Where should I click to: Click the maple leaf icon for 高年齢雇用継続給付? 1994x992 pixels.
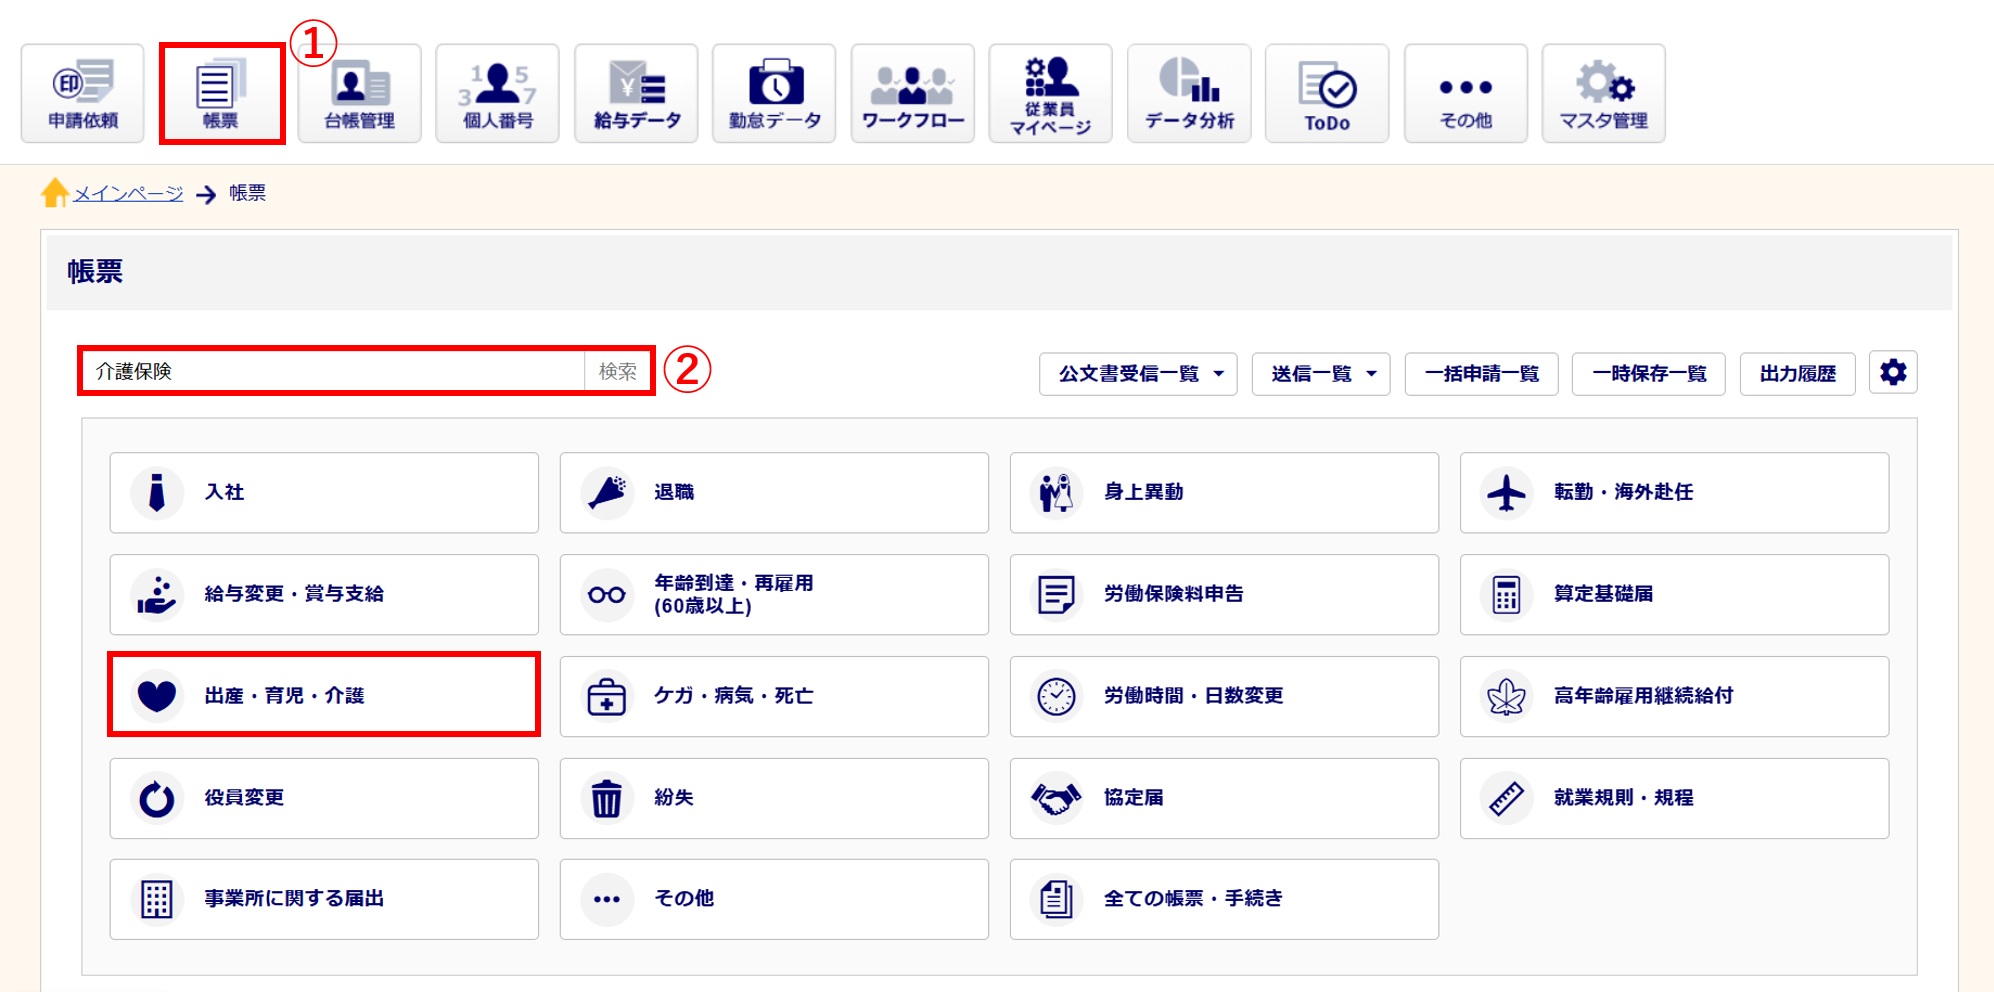coord(1506,696)
